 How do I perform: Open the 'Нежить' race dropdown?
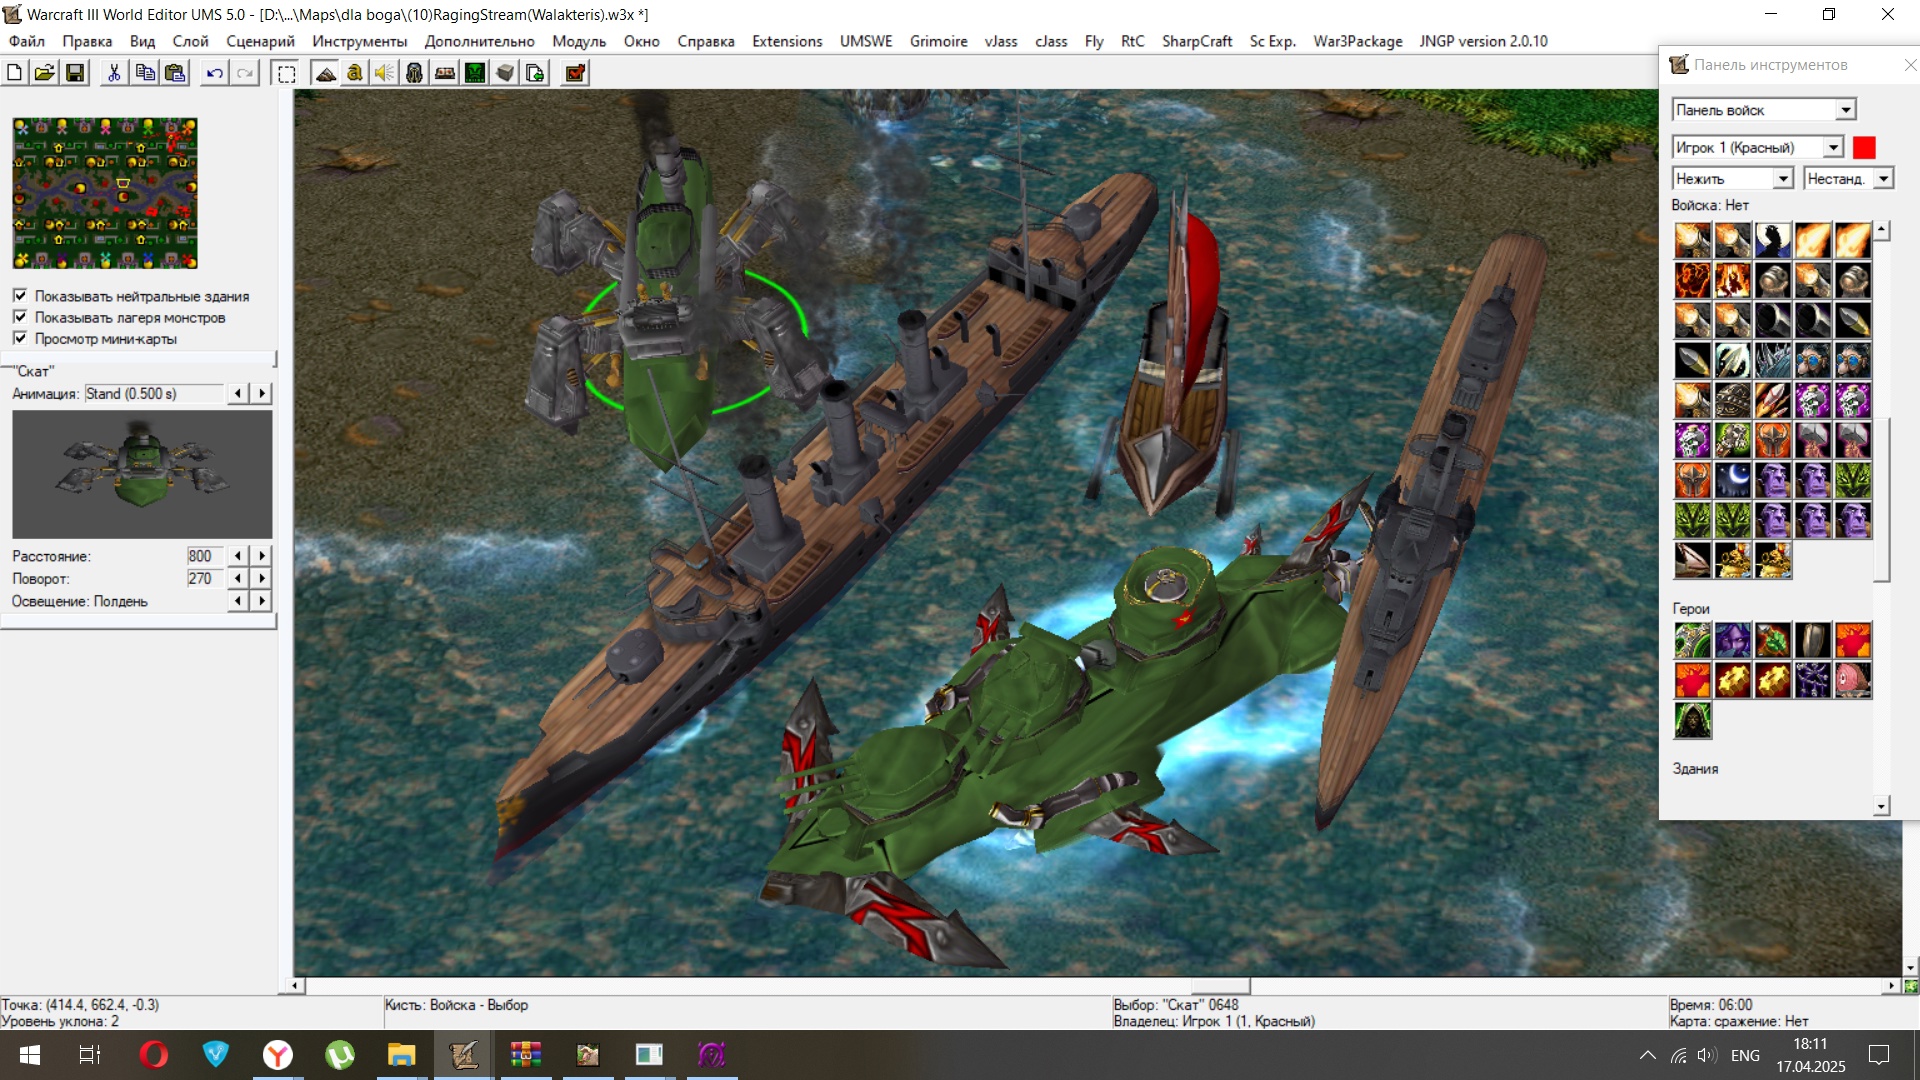click(1782, 178)
